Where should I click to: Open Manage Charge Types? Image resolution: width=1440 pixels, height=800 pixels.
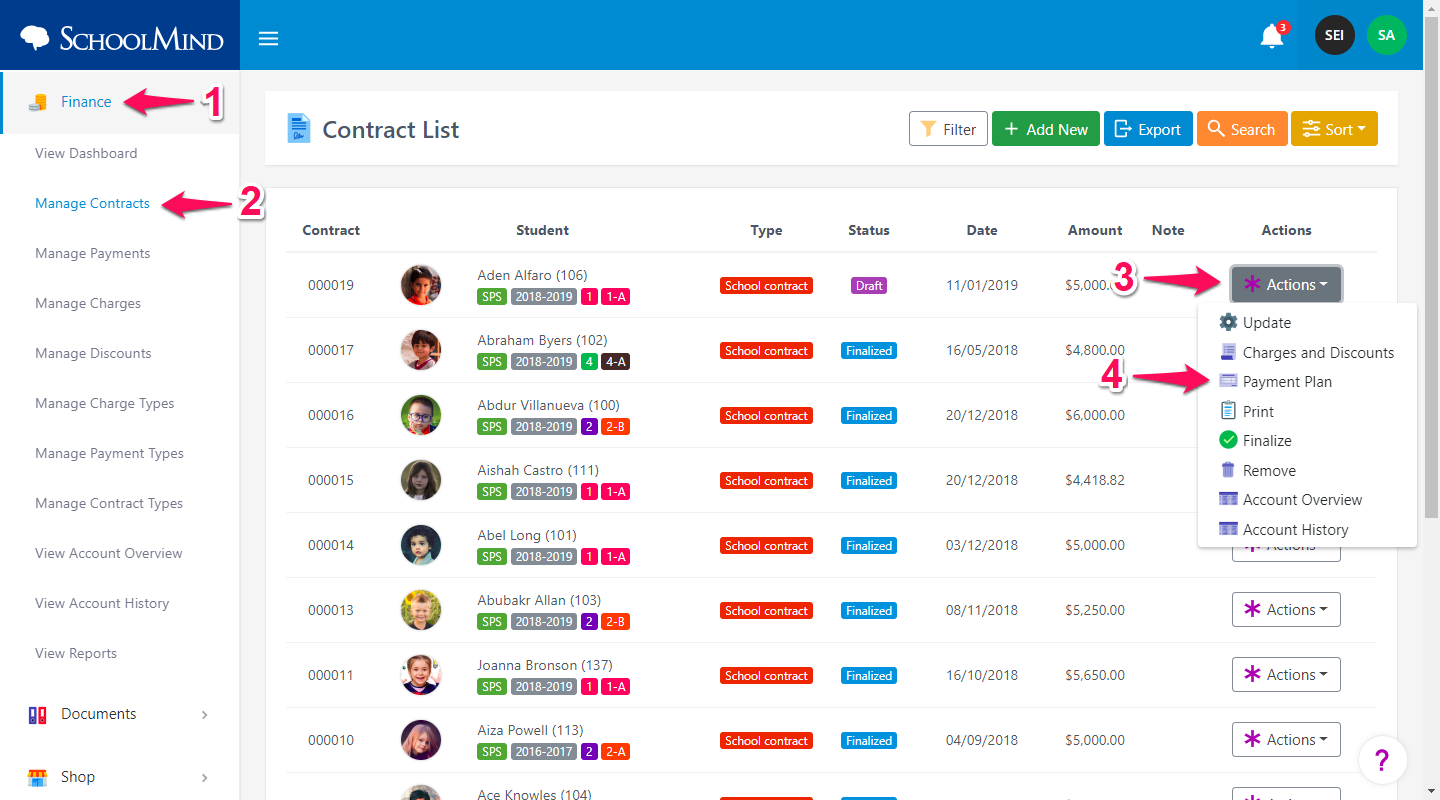(104, 403)
